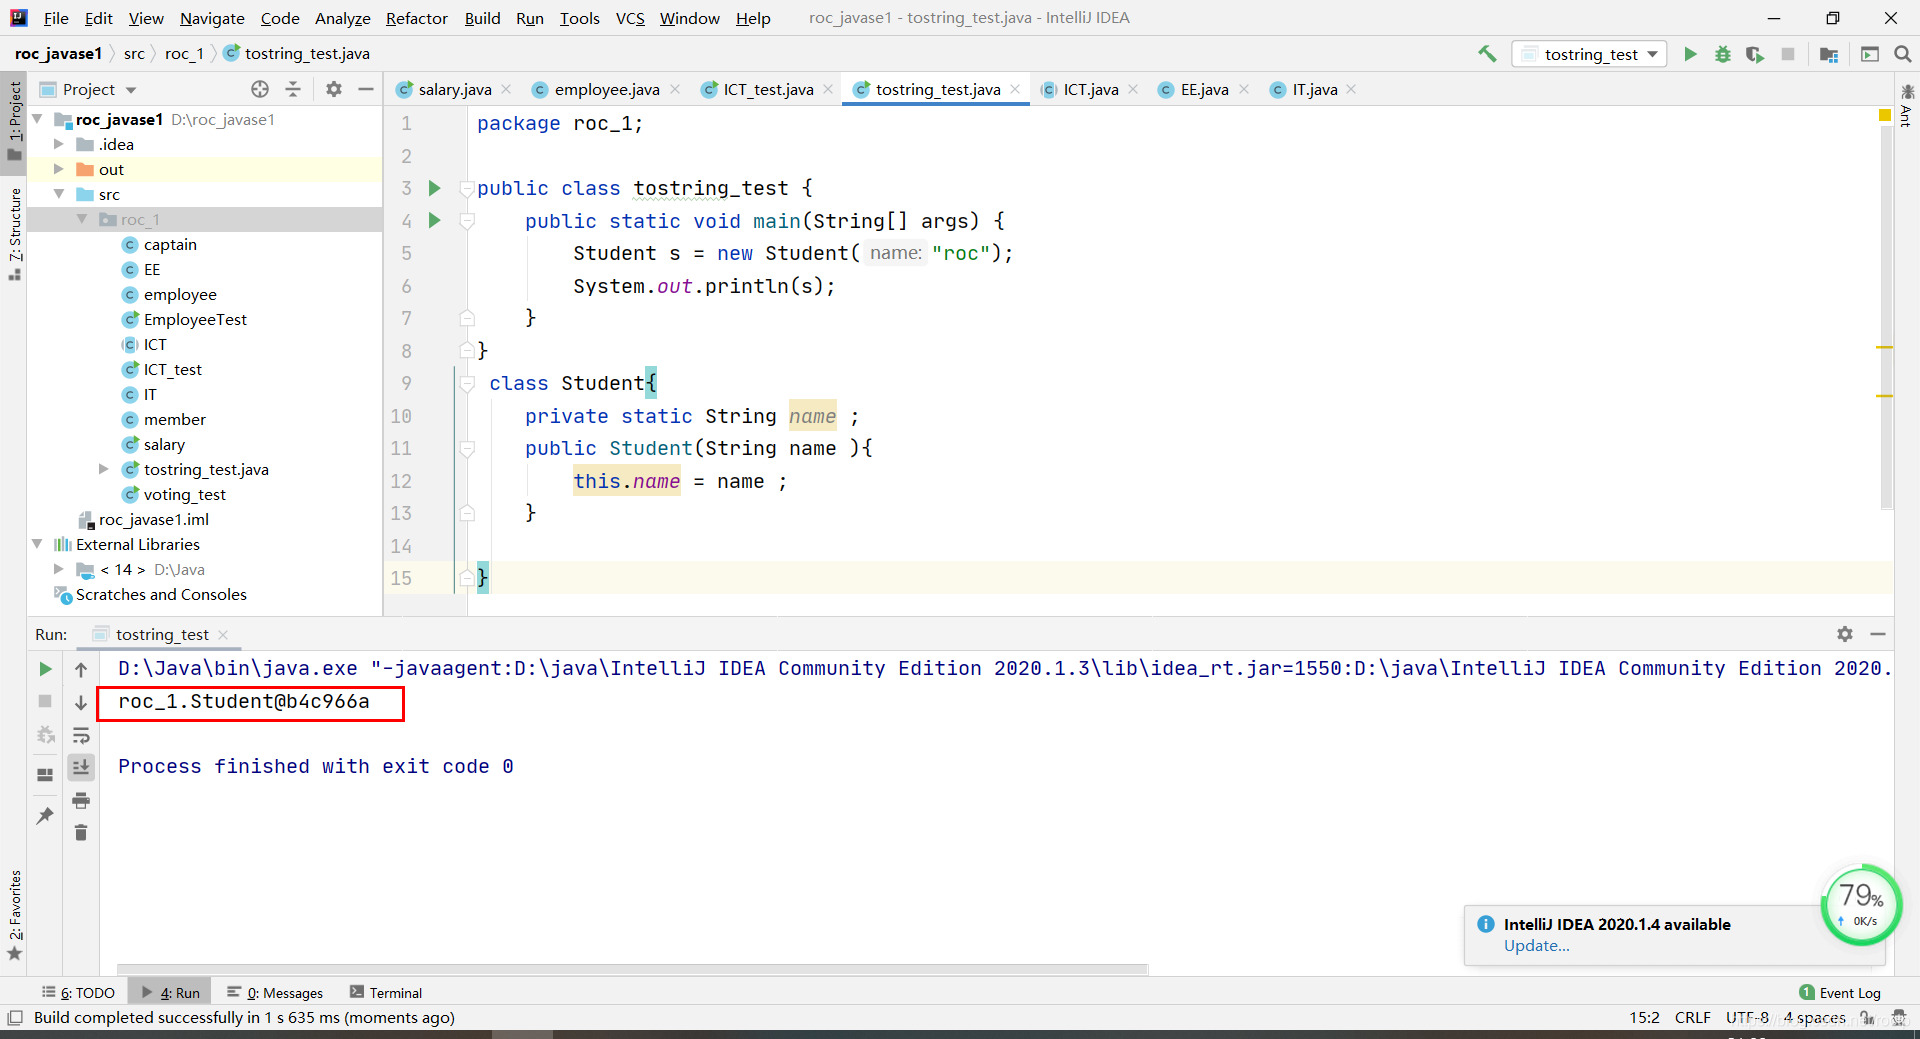Open the VCS menu

click(630, 18)
